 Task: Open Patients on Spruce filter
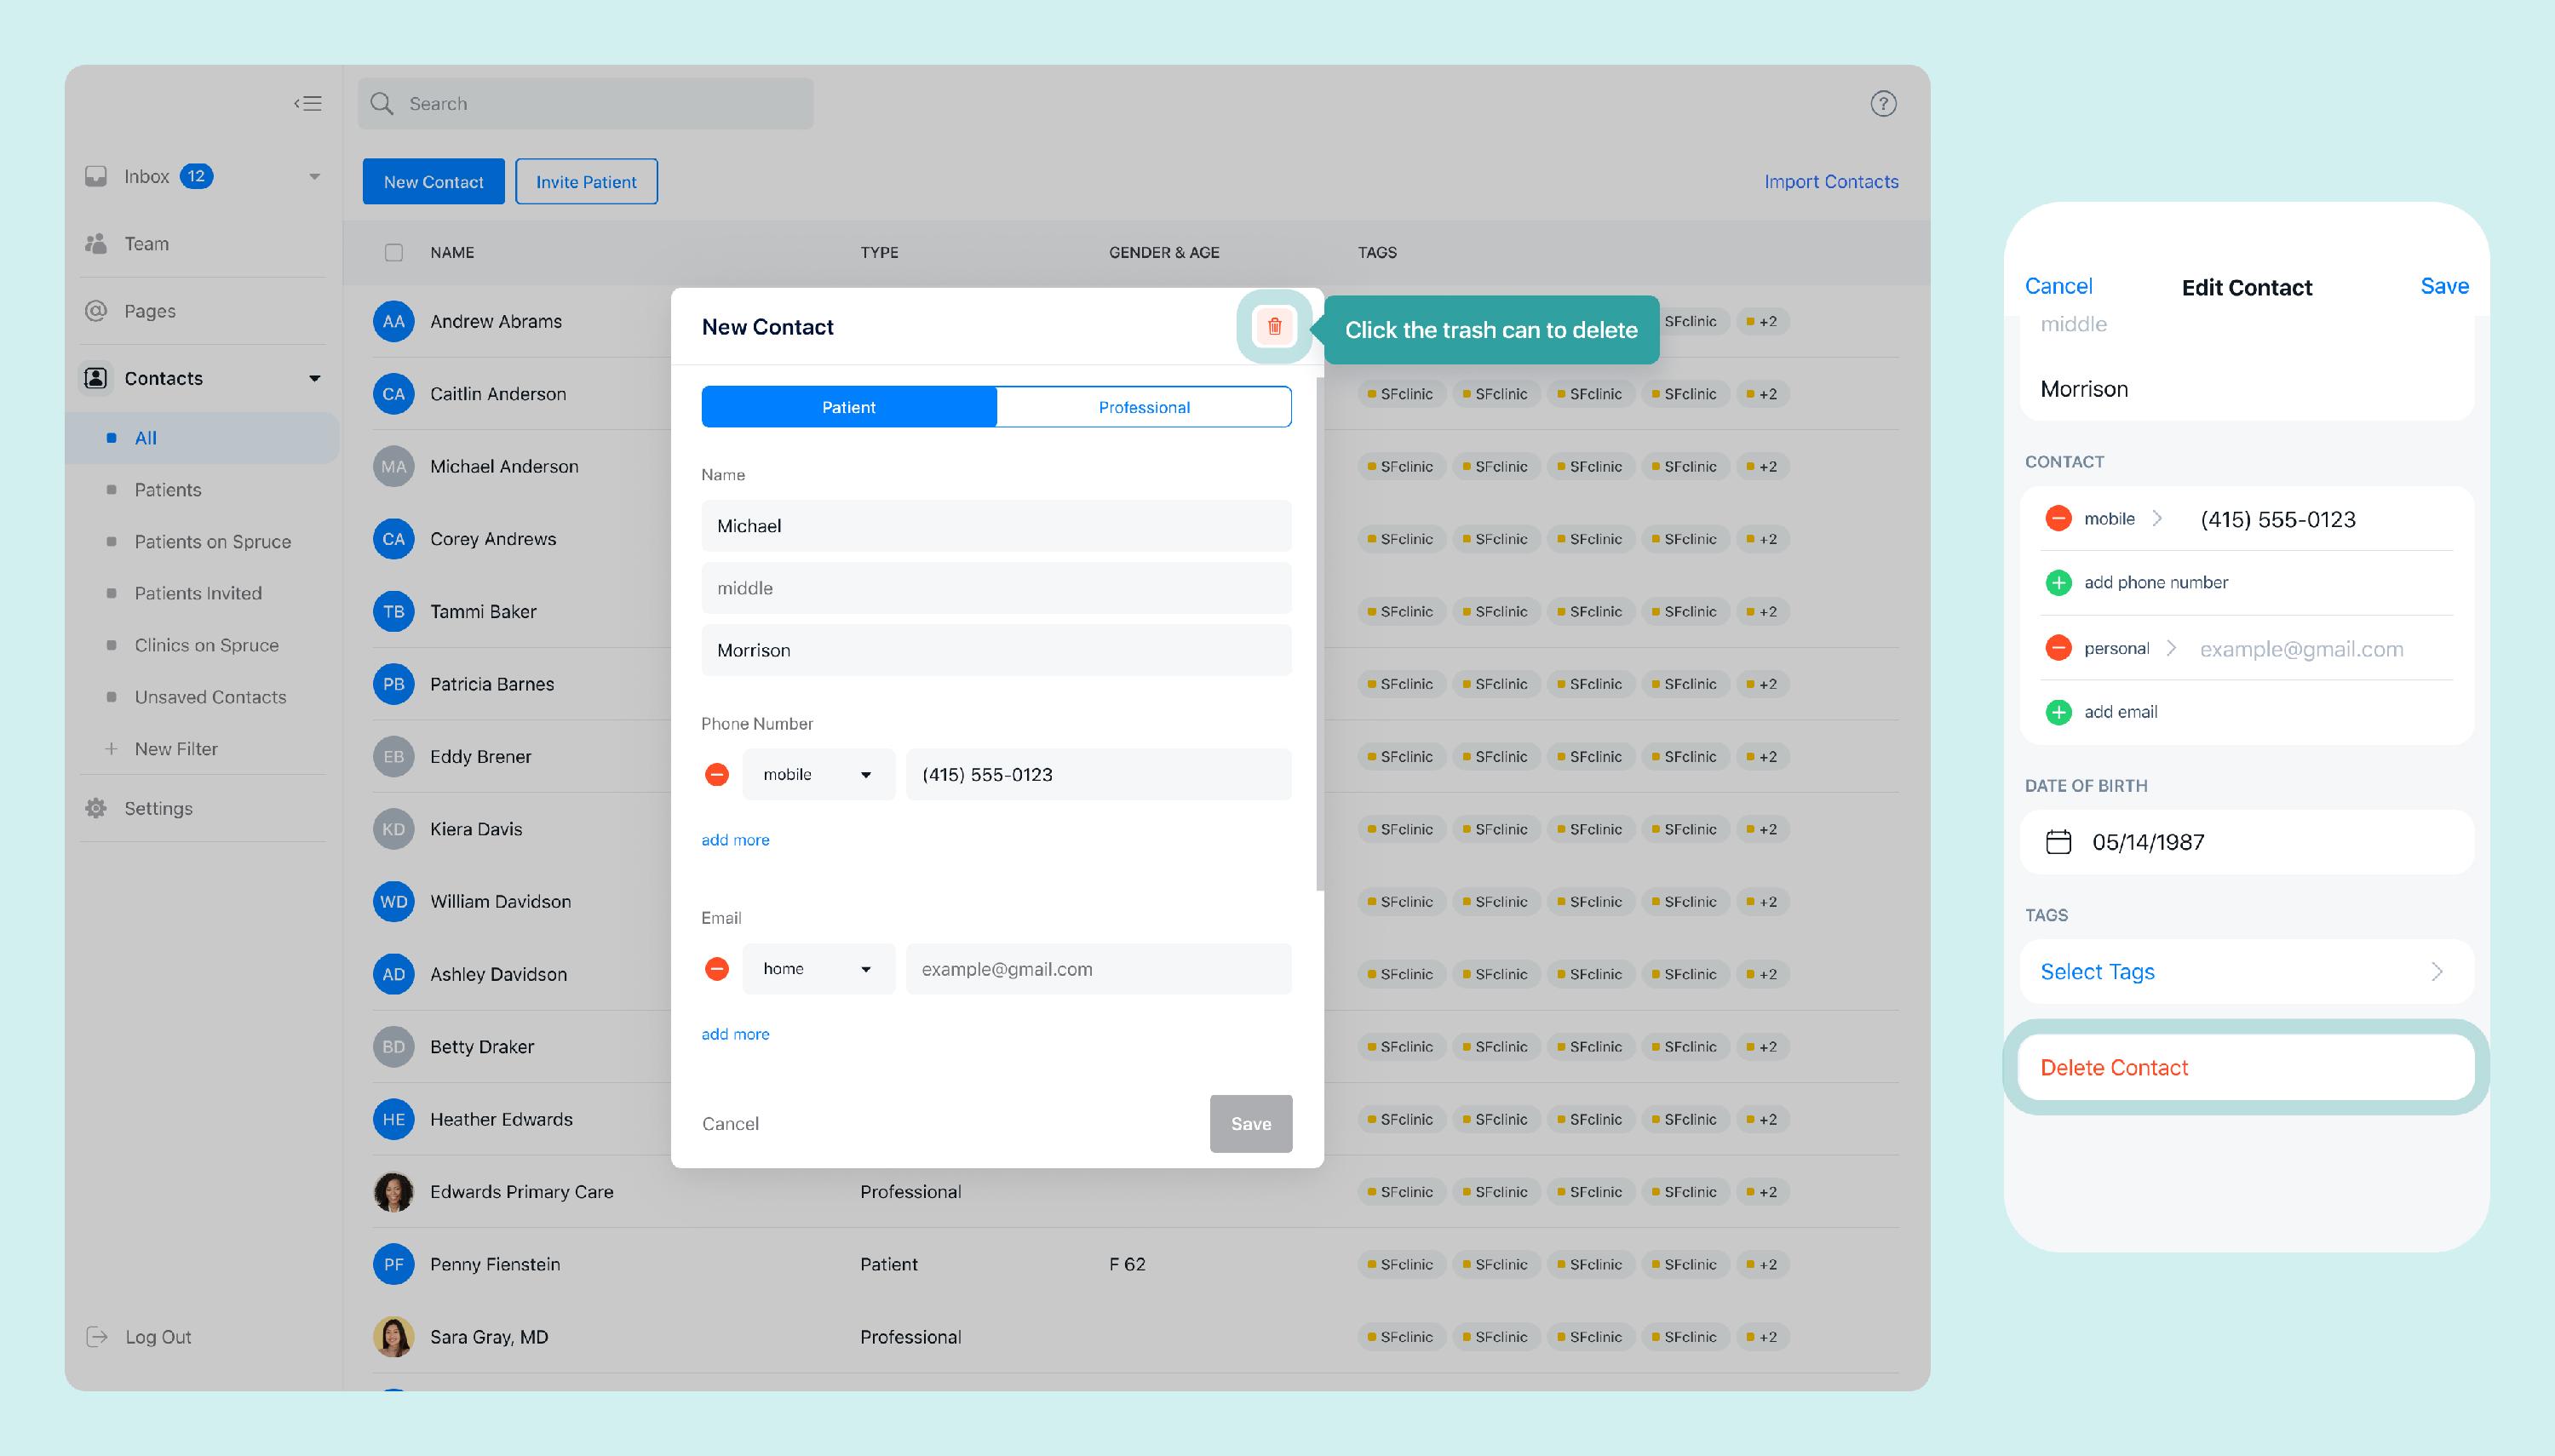click(x=212, y=541)
